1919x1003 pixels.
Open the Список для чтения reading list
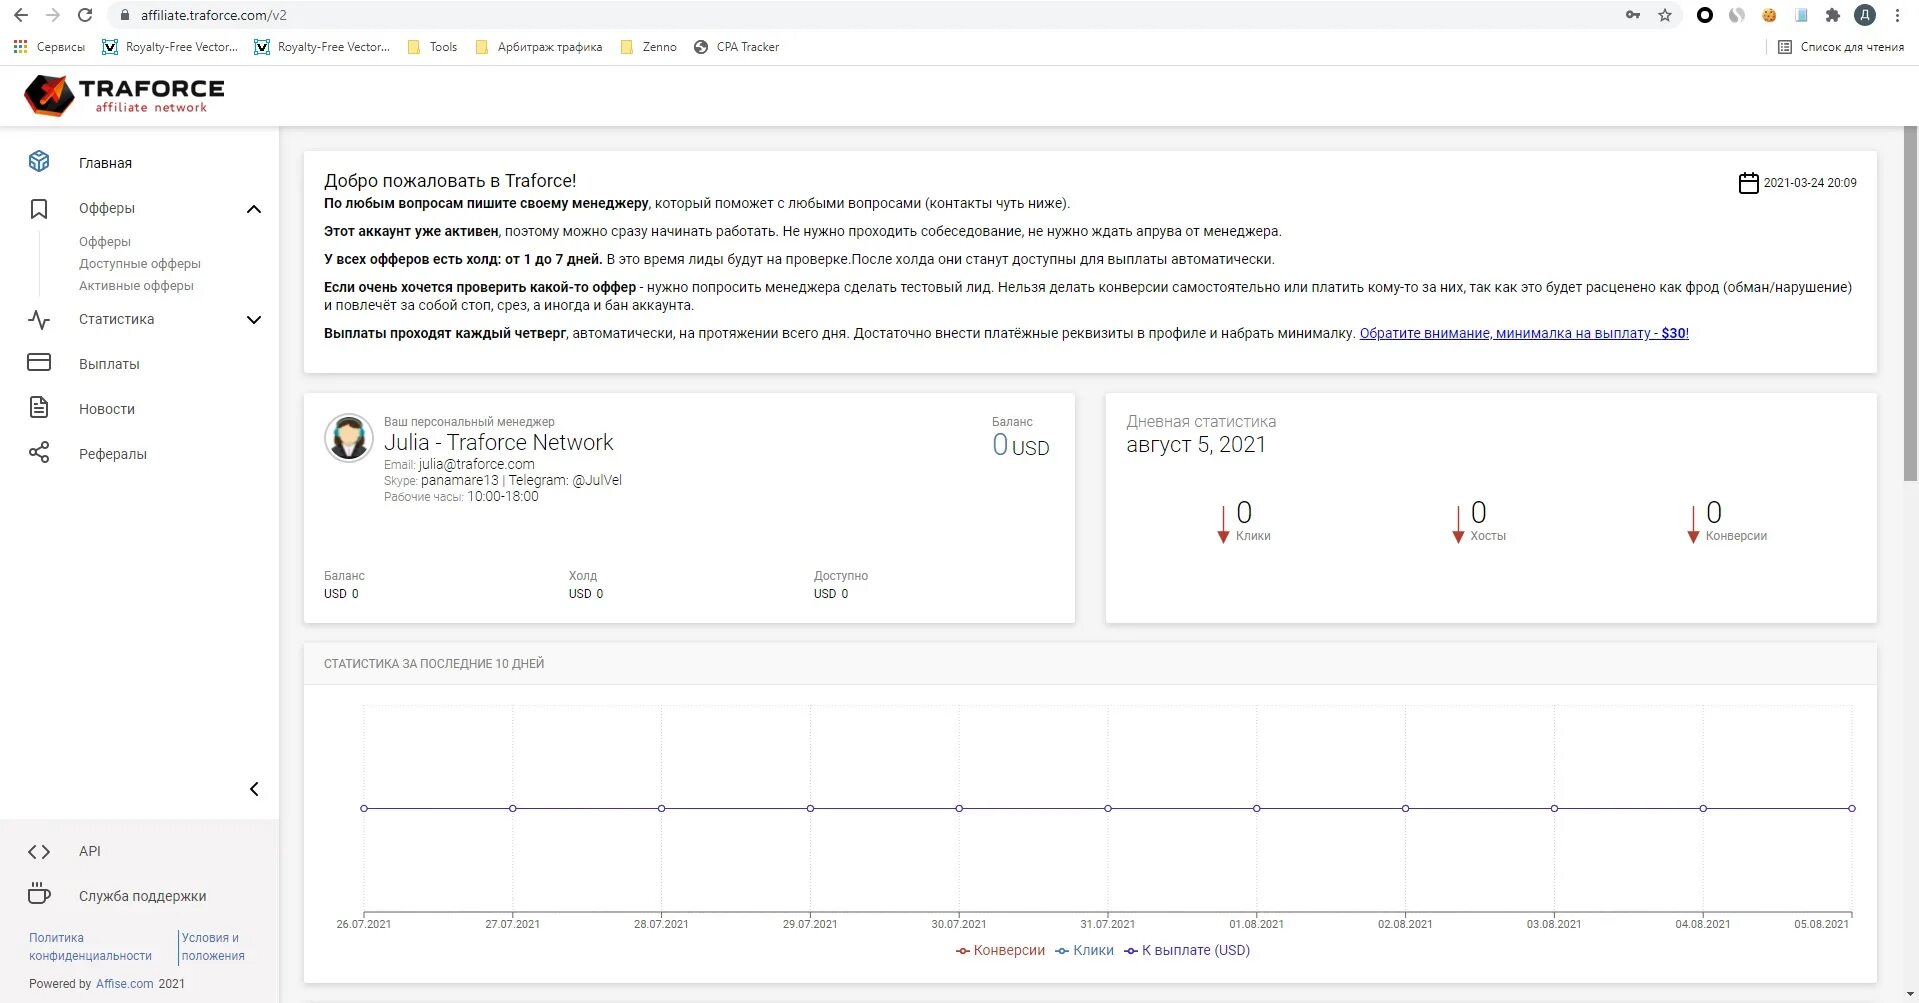click(x=1841, y=47)
